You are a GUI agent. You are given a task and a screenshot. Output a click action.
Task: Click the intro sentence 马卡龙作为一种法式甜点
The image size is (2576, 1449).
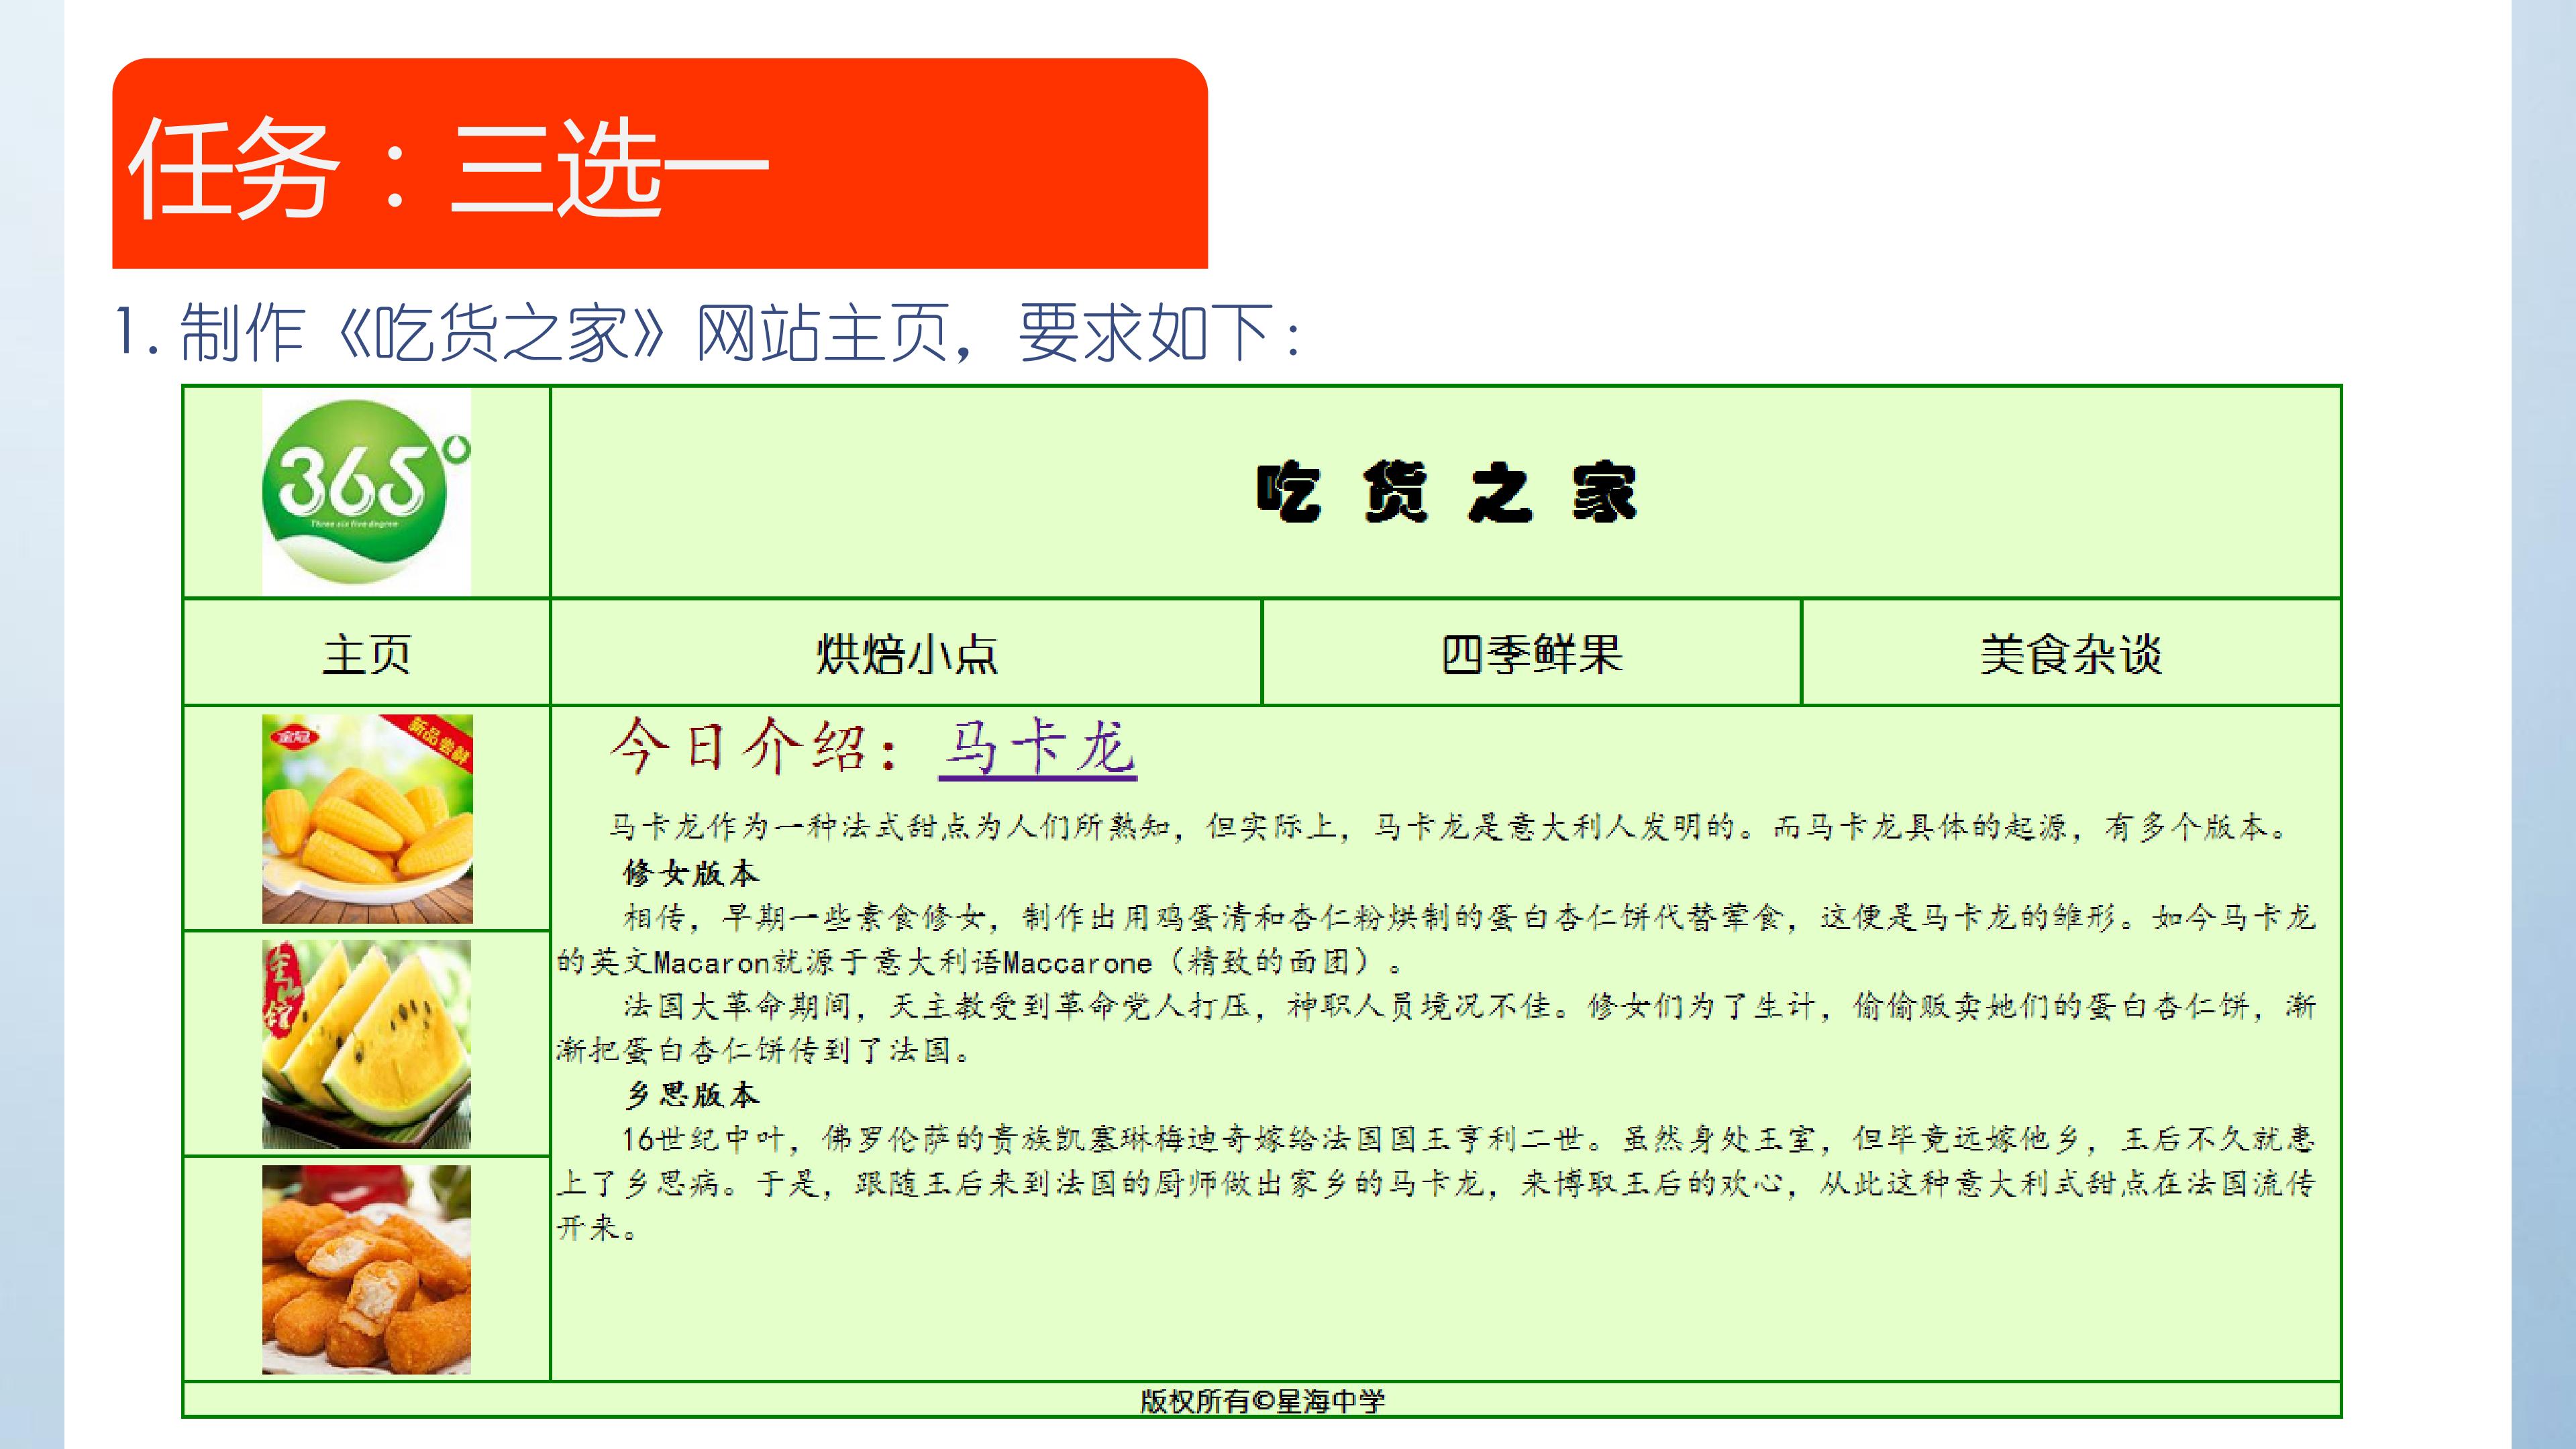1448,826
